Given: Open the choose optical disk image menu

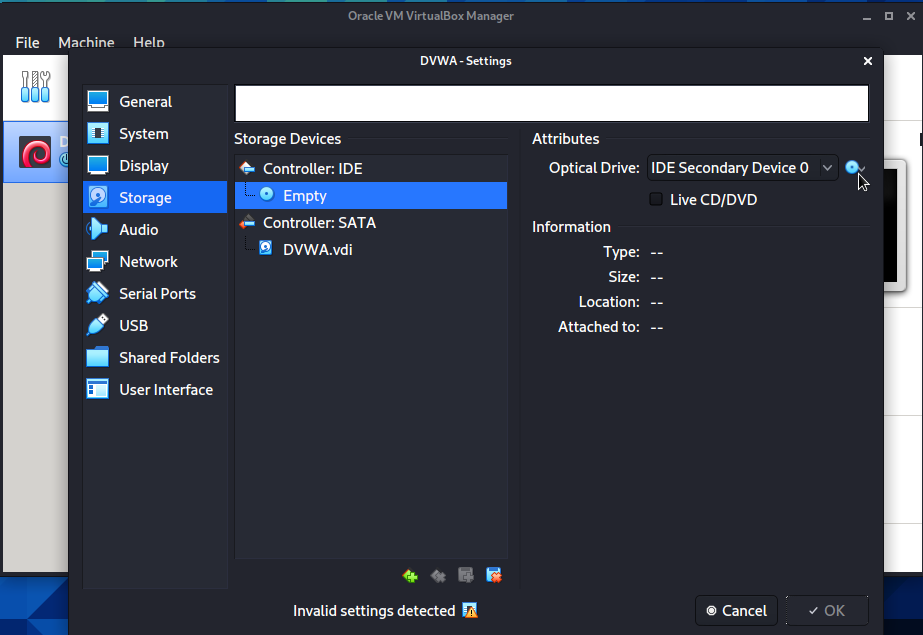Looking at the screenshot, I should (x=855, y=168).
